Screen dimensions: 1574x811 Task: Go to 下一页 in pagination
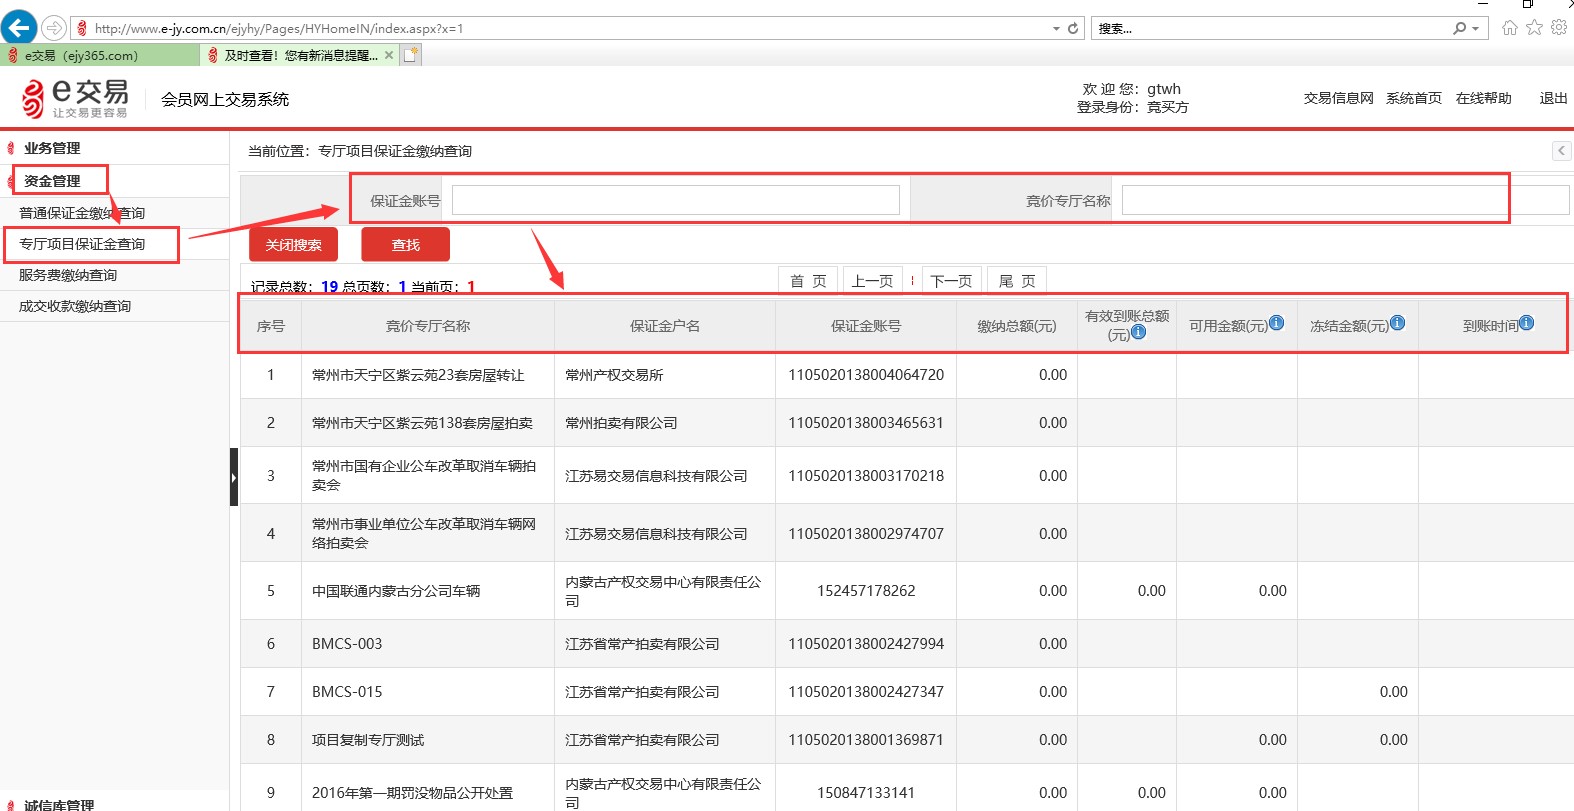[x=951, y=281]
